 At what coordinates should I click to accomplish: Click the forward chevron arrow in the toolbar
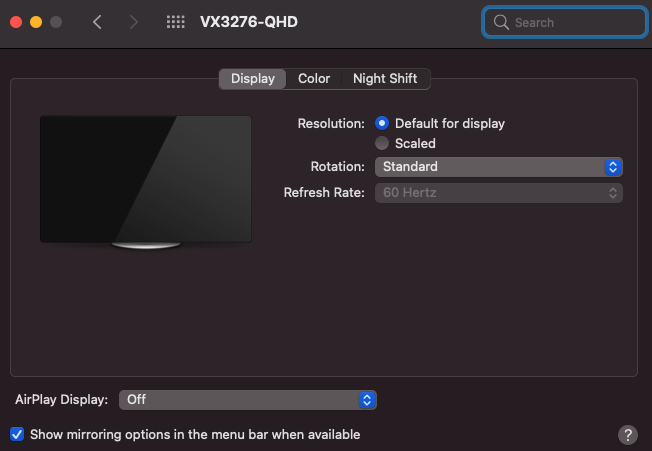pos(134,22)
